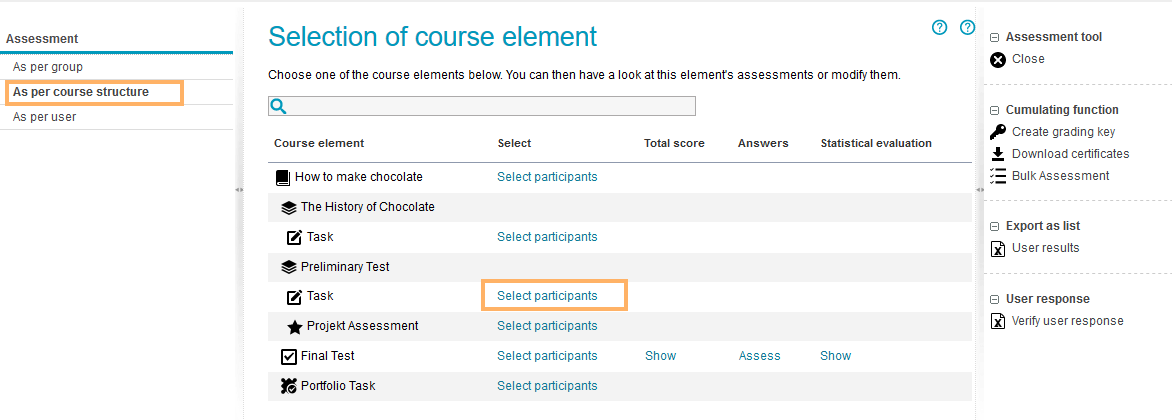Screen dimensions: 1172x420
Task: Click the Download certificates arrow icon
Action: (x=997, y=154)
